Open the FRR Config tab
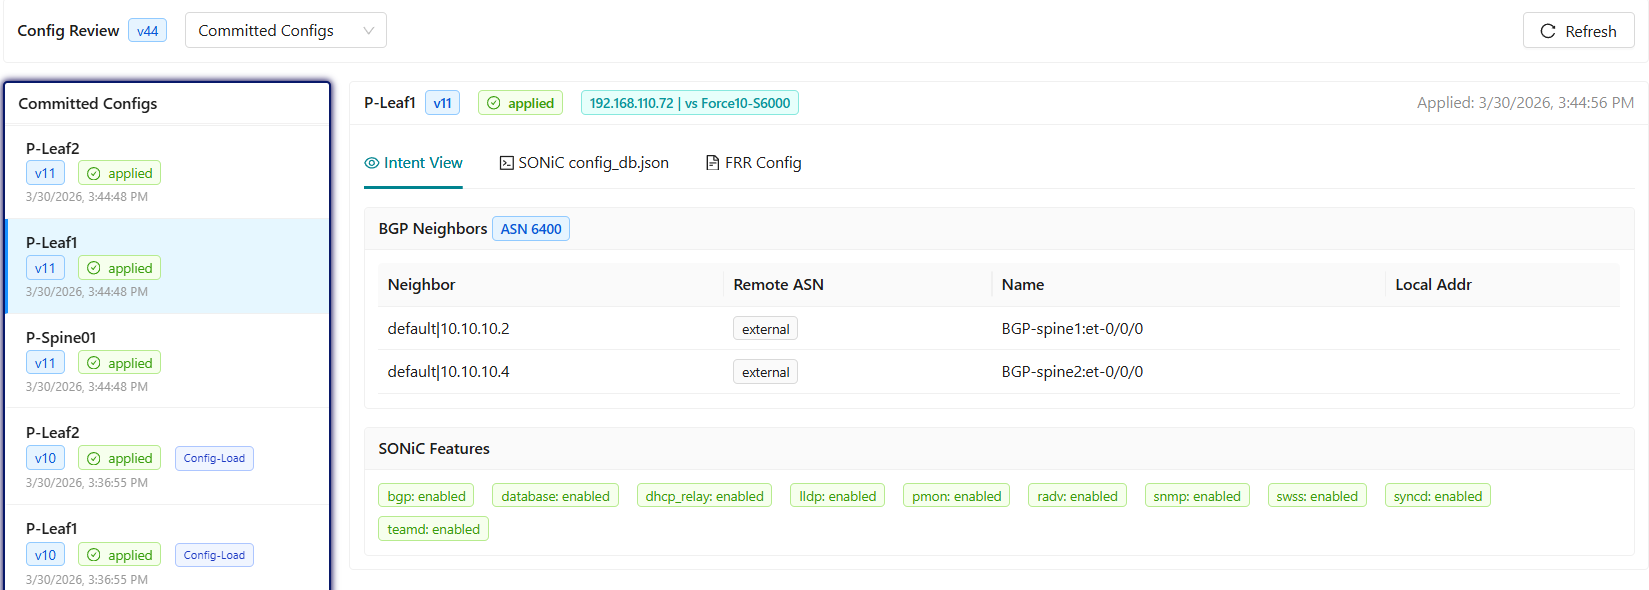Screen dimensions: 1649x590 pyautogui.click(x=754, y=163)
